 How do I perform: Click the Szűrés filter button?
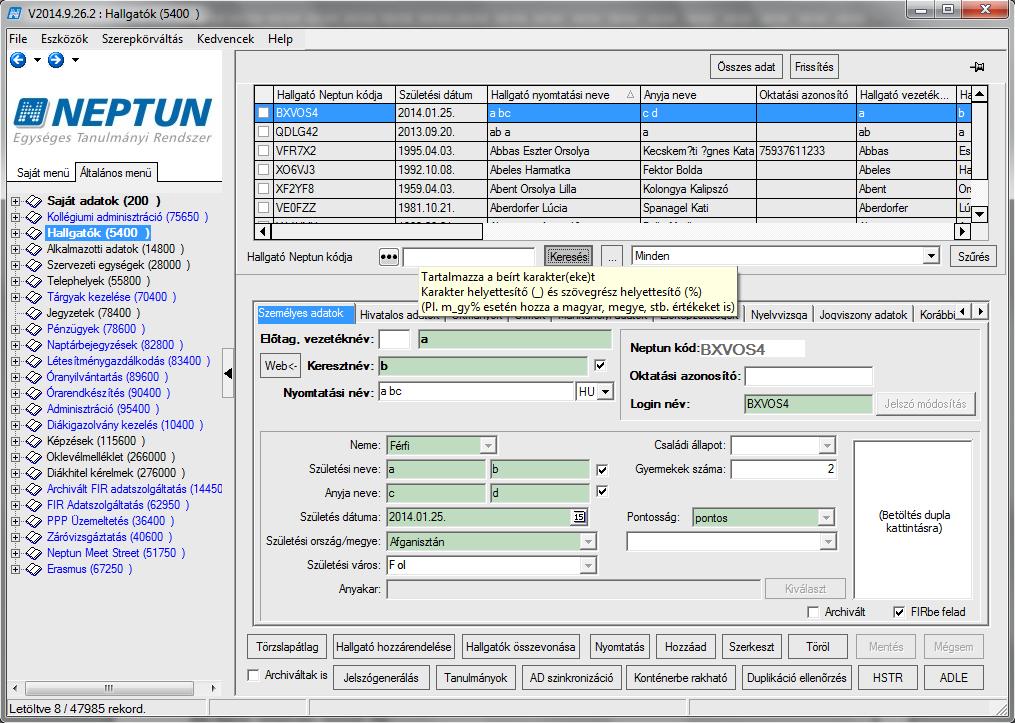tap(974, 256)
